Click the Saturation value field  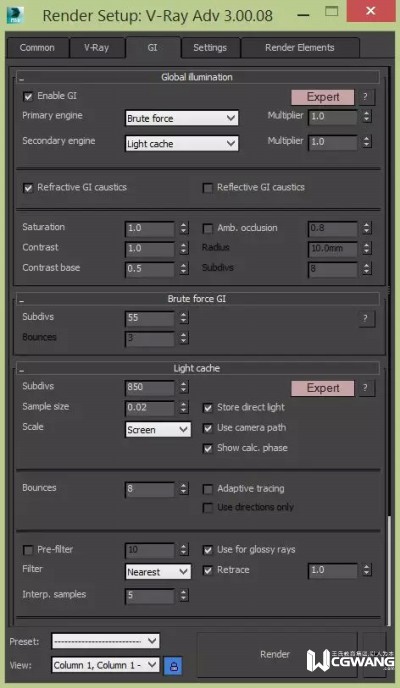tap(150, 229)
